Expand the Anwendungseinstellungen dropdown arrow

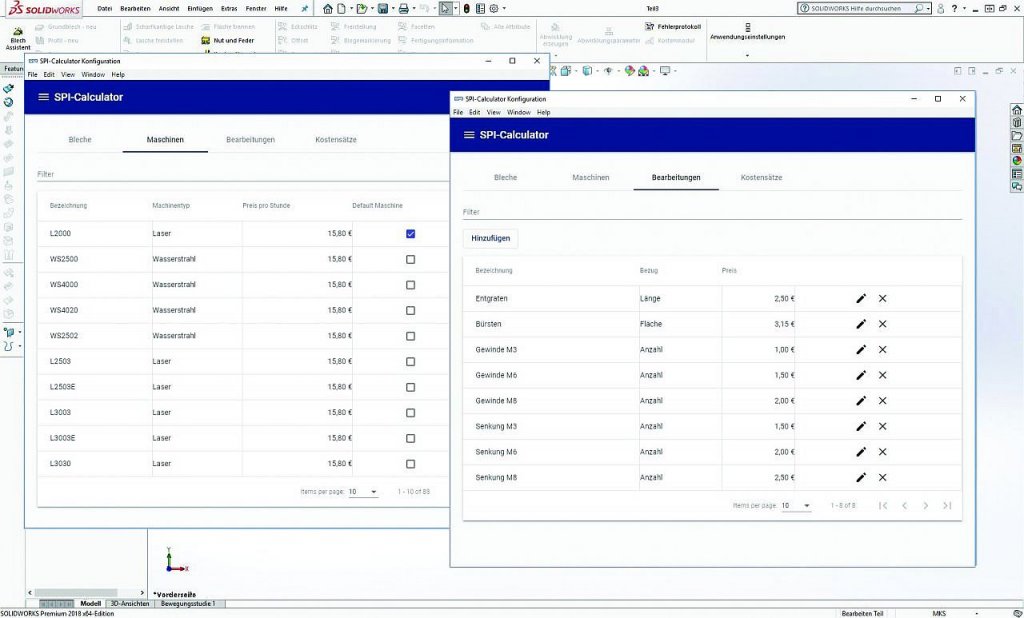[747, 56]
